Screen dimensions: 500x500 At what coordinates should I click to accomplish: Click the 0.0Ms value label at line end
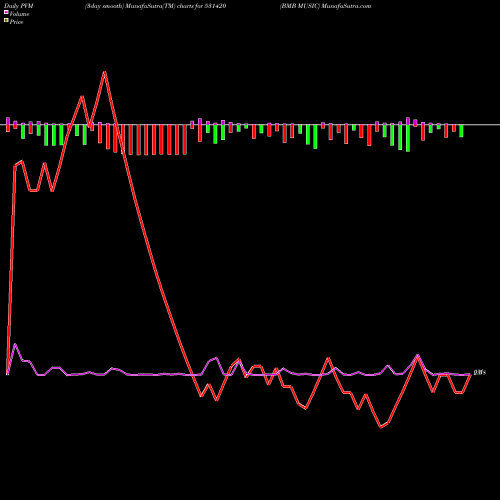click(480, 372)
